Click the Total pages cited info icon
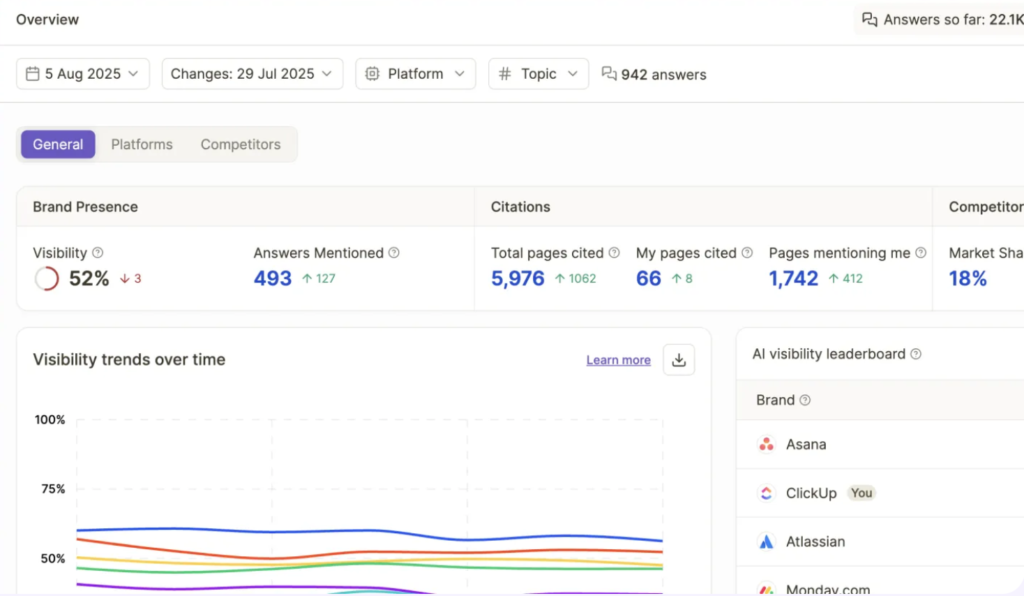 (614, 253)
